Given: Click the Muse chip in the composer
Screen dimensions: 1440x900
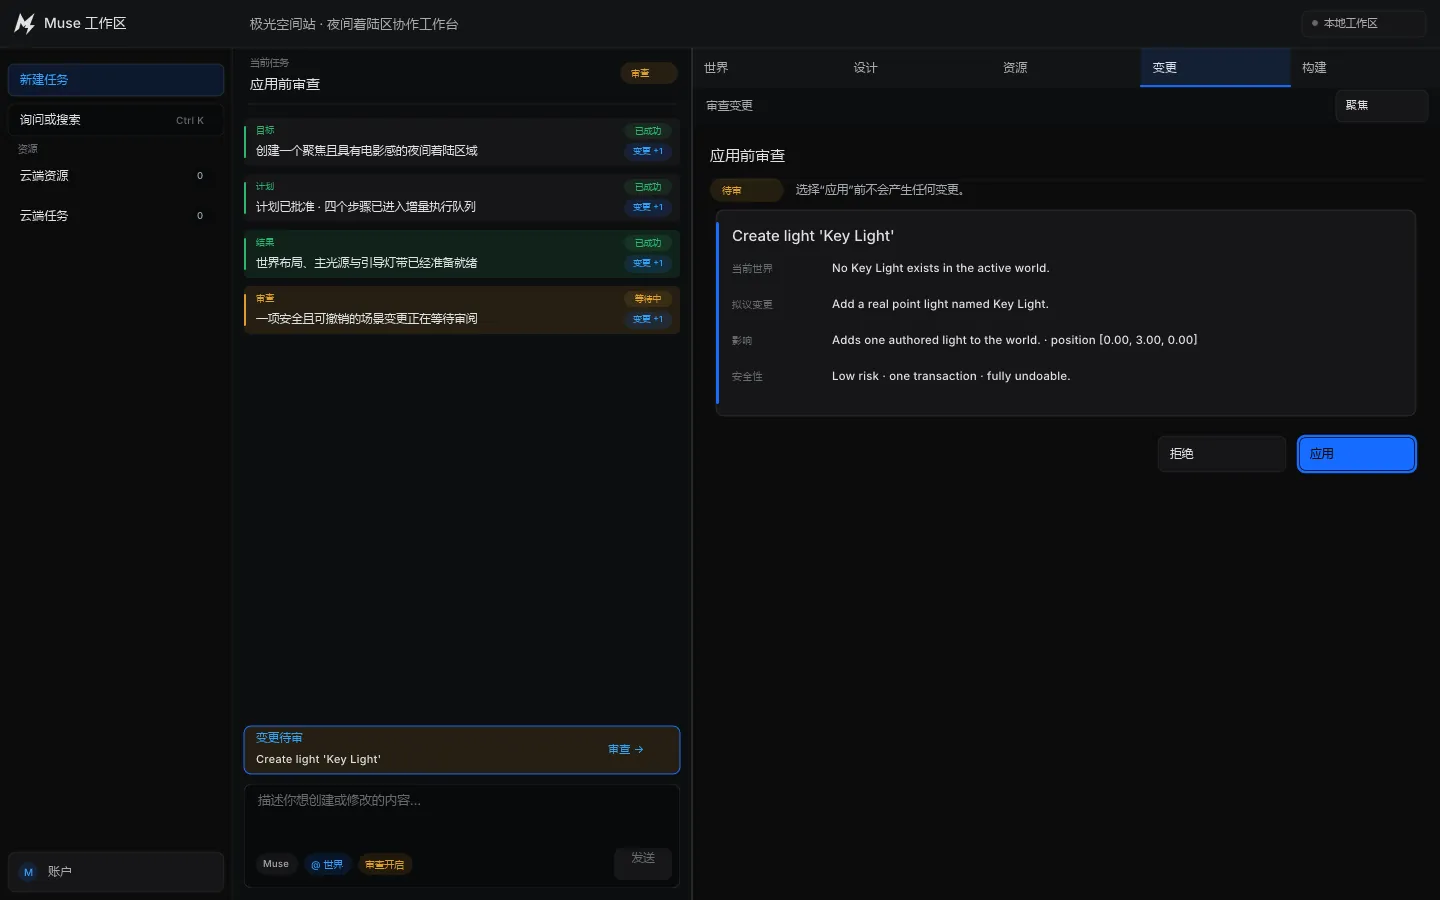Looking at the screenshot, I should [x=276, y=864].
